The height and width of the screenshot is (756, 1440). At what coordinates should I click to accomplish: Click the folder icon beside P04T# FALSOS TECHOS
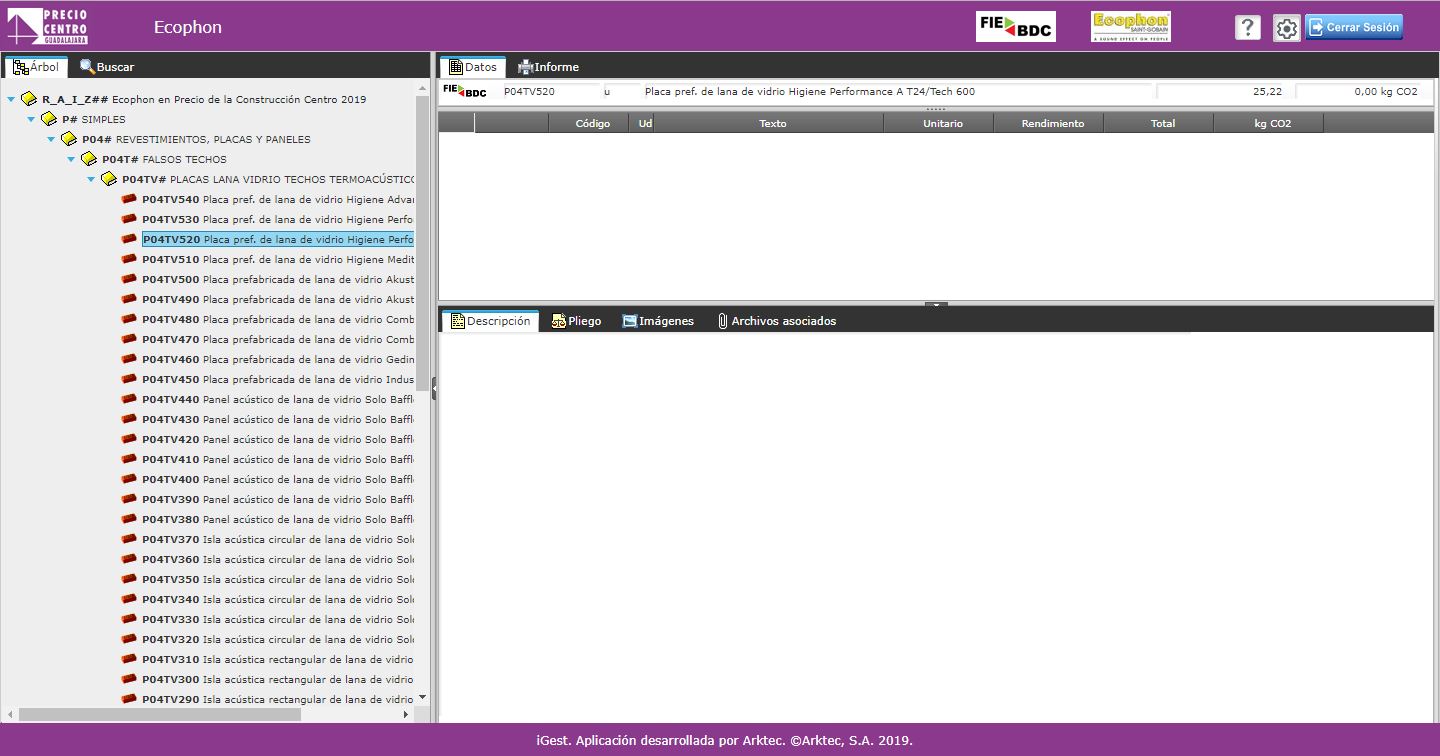click(x=89, y=159)
